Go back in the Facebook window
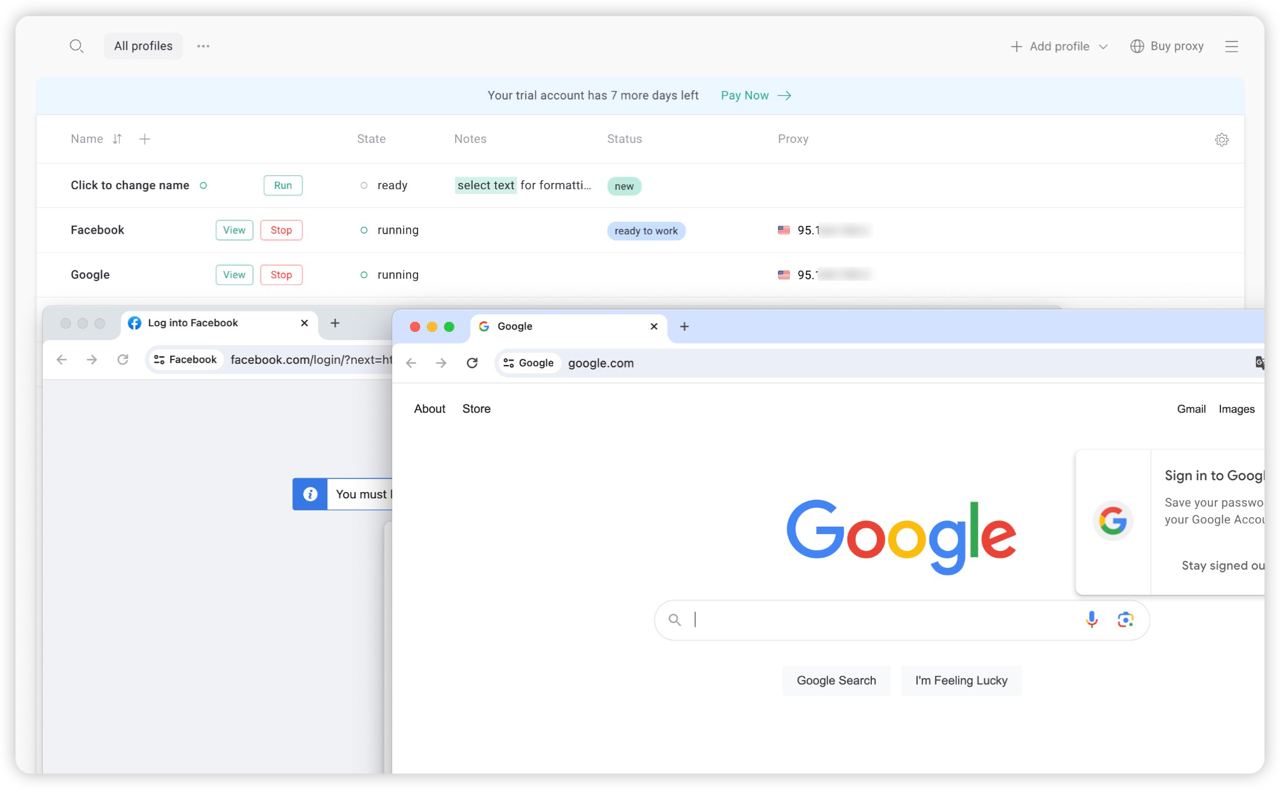The width and height of the screenshot is (1280, 789). (x=62, y=360)
